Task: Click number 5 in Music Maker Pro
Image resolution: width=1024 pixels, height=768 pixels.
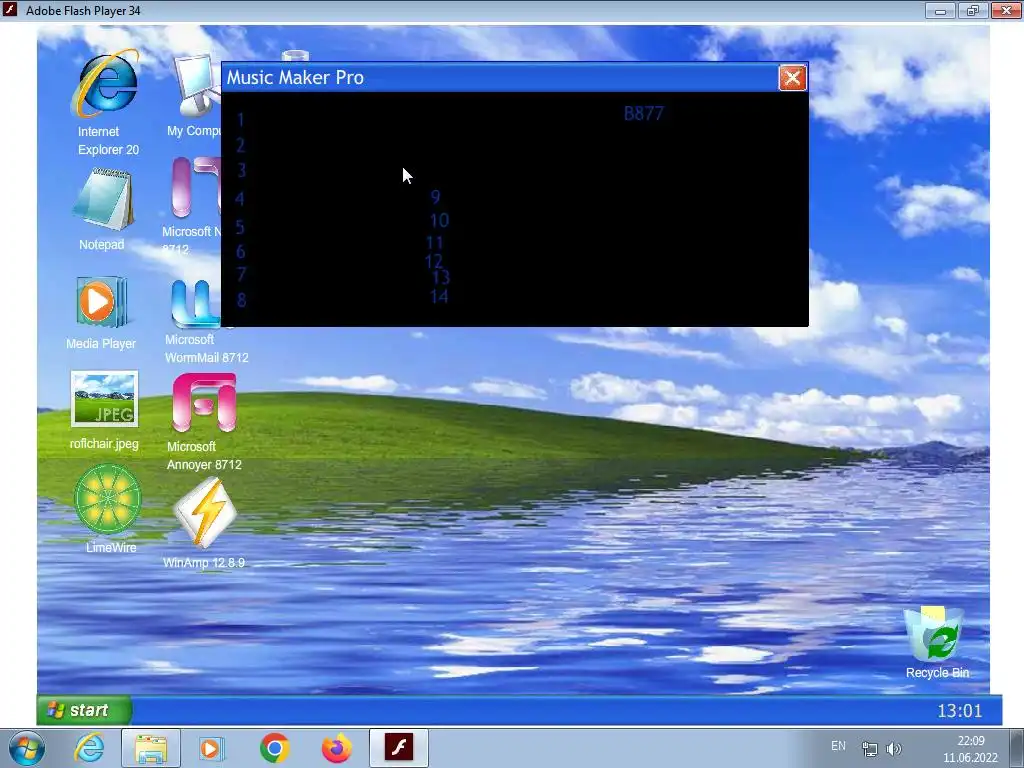Action: pyautogui.click(x=240, y=227)
